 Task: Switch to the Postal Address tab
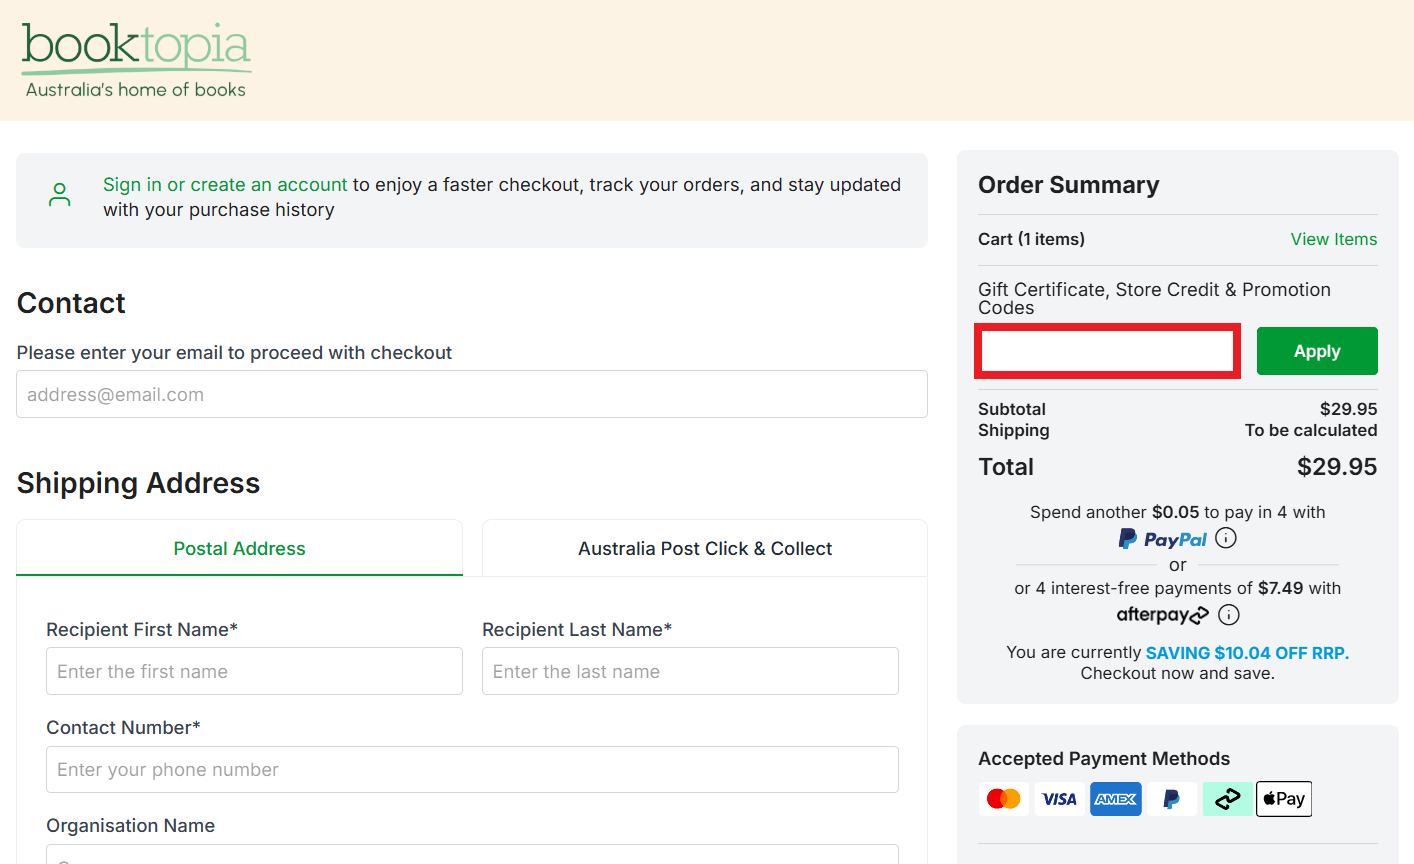pyautogui.click(x=239, y=548)
